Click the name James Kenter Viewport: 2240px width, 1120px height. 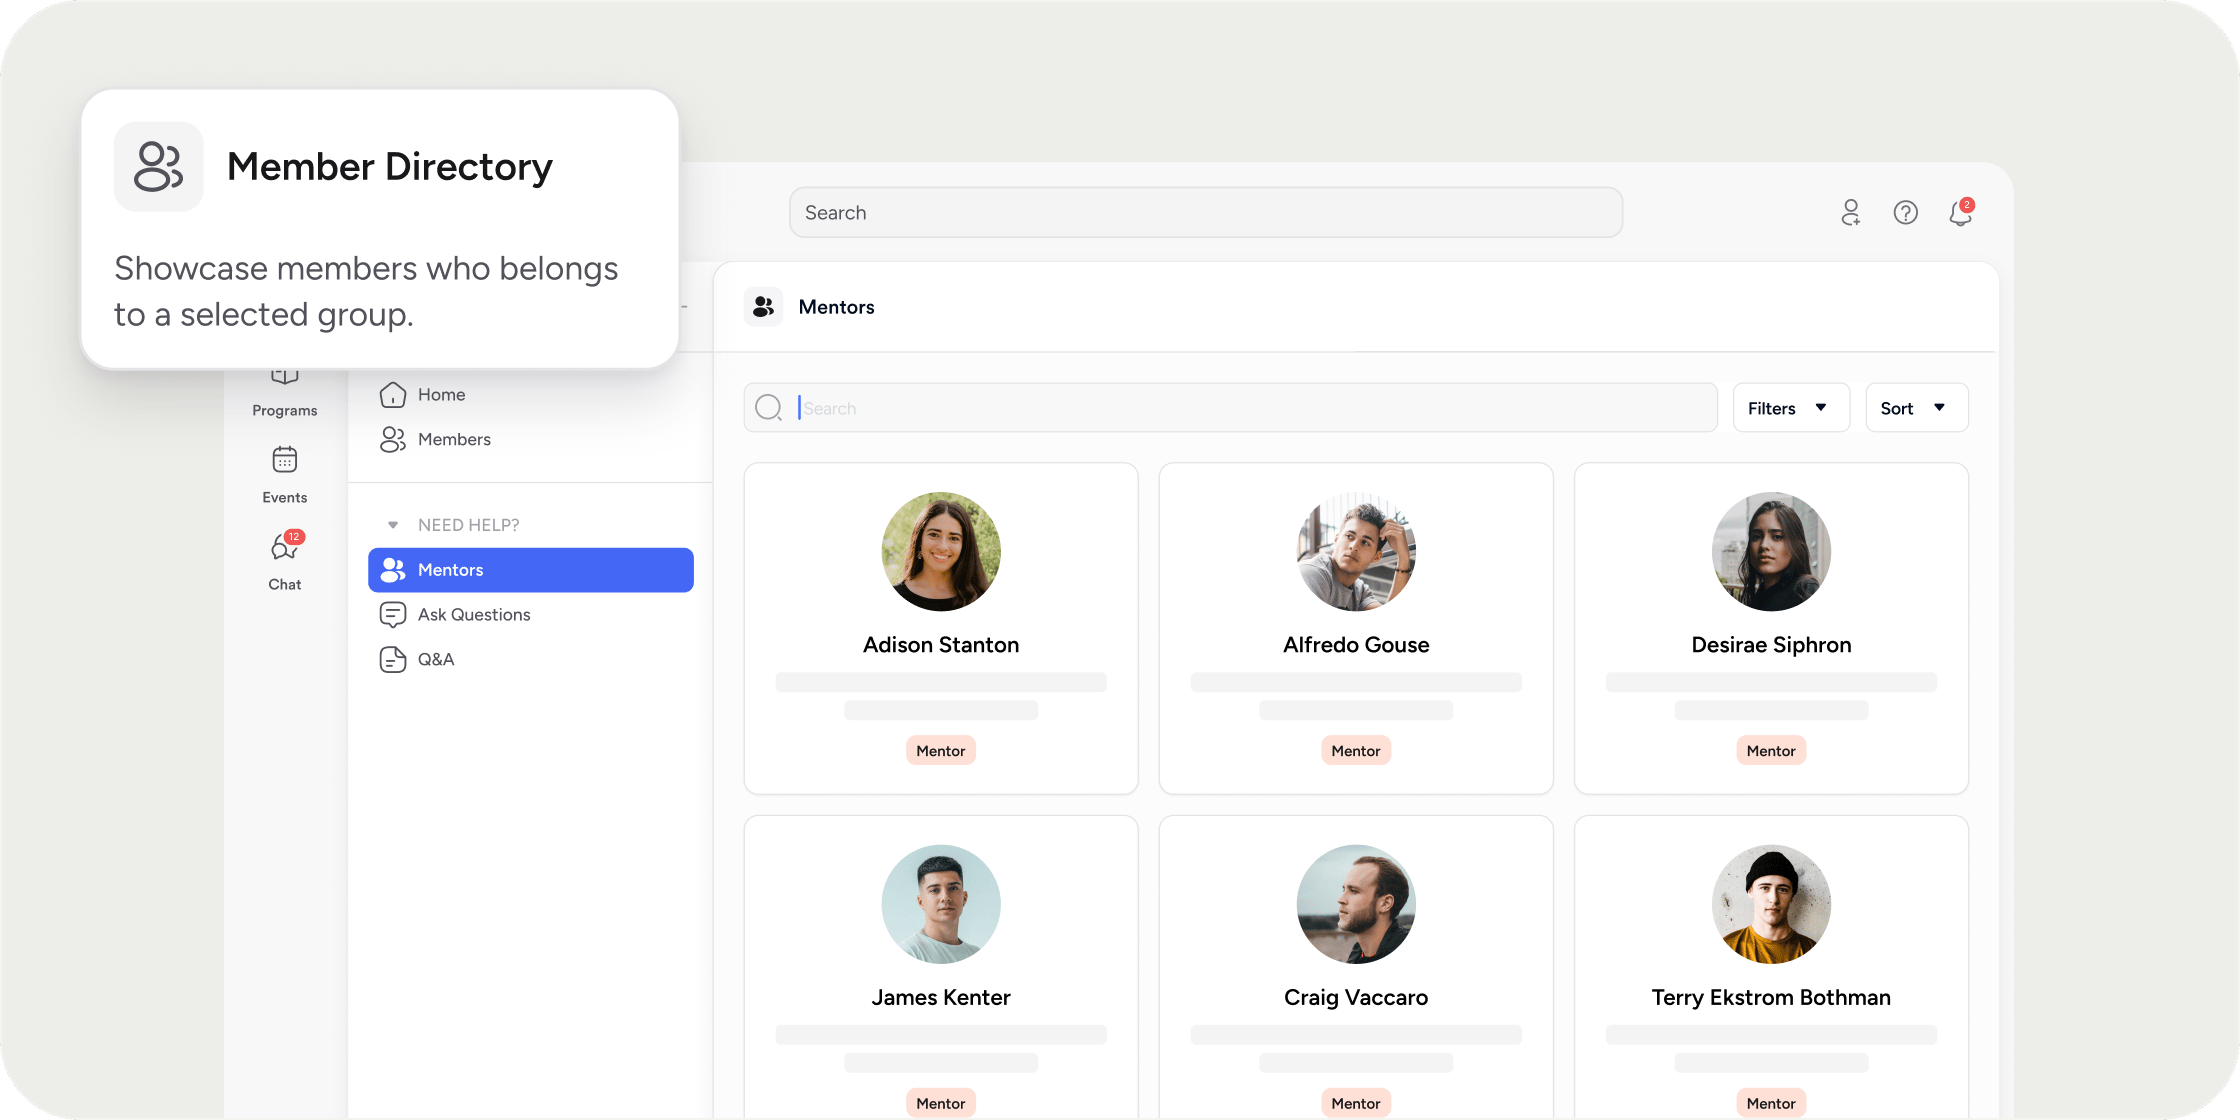click(x=941, y=998)
